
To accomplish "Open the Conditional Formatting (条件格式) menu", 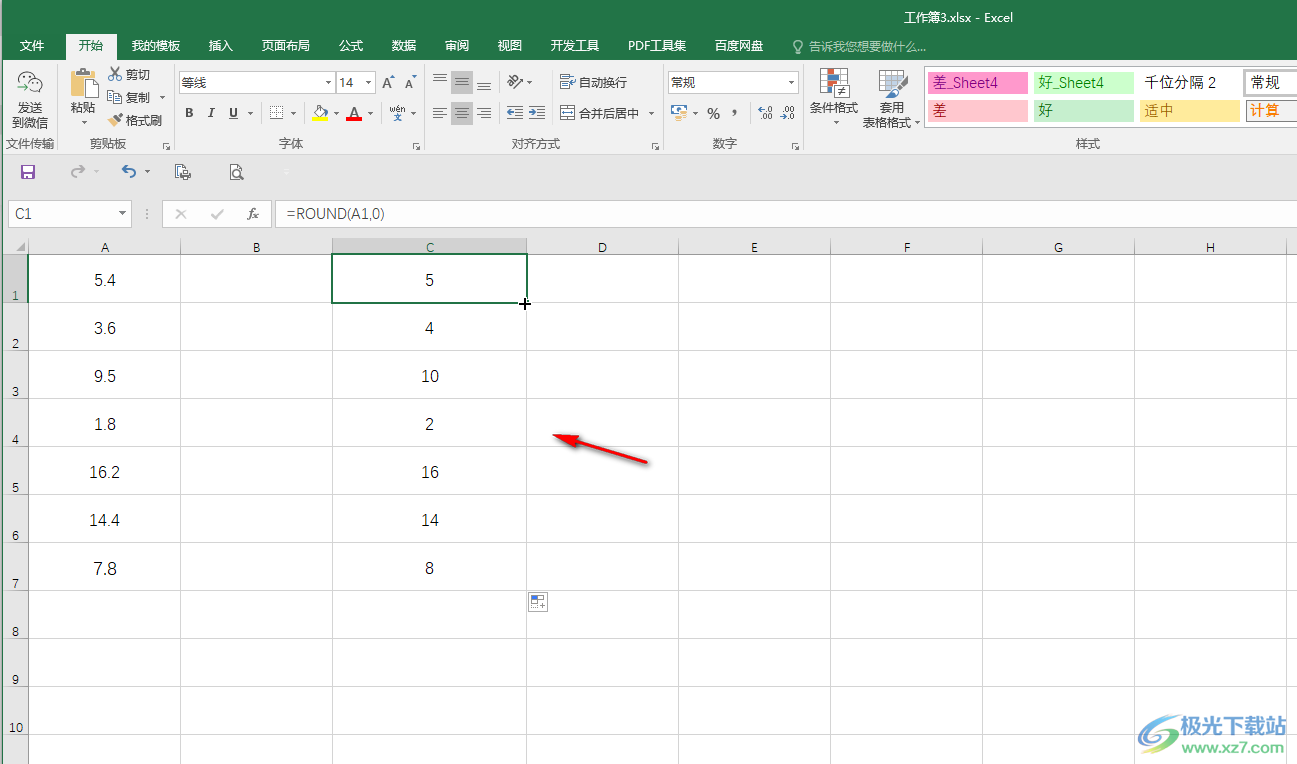I will click(833, 98).
